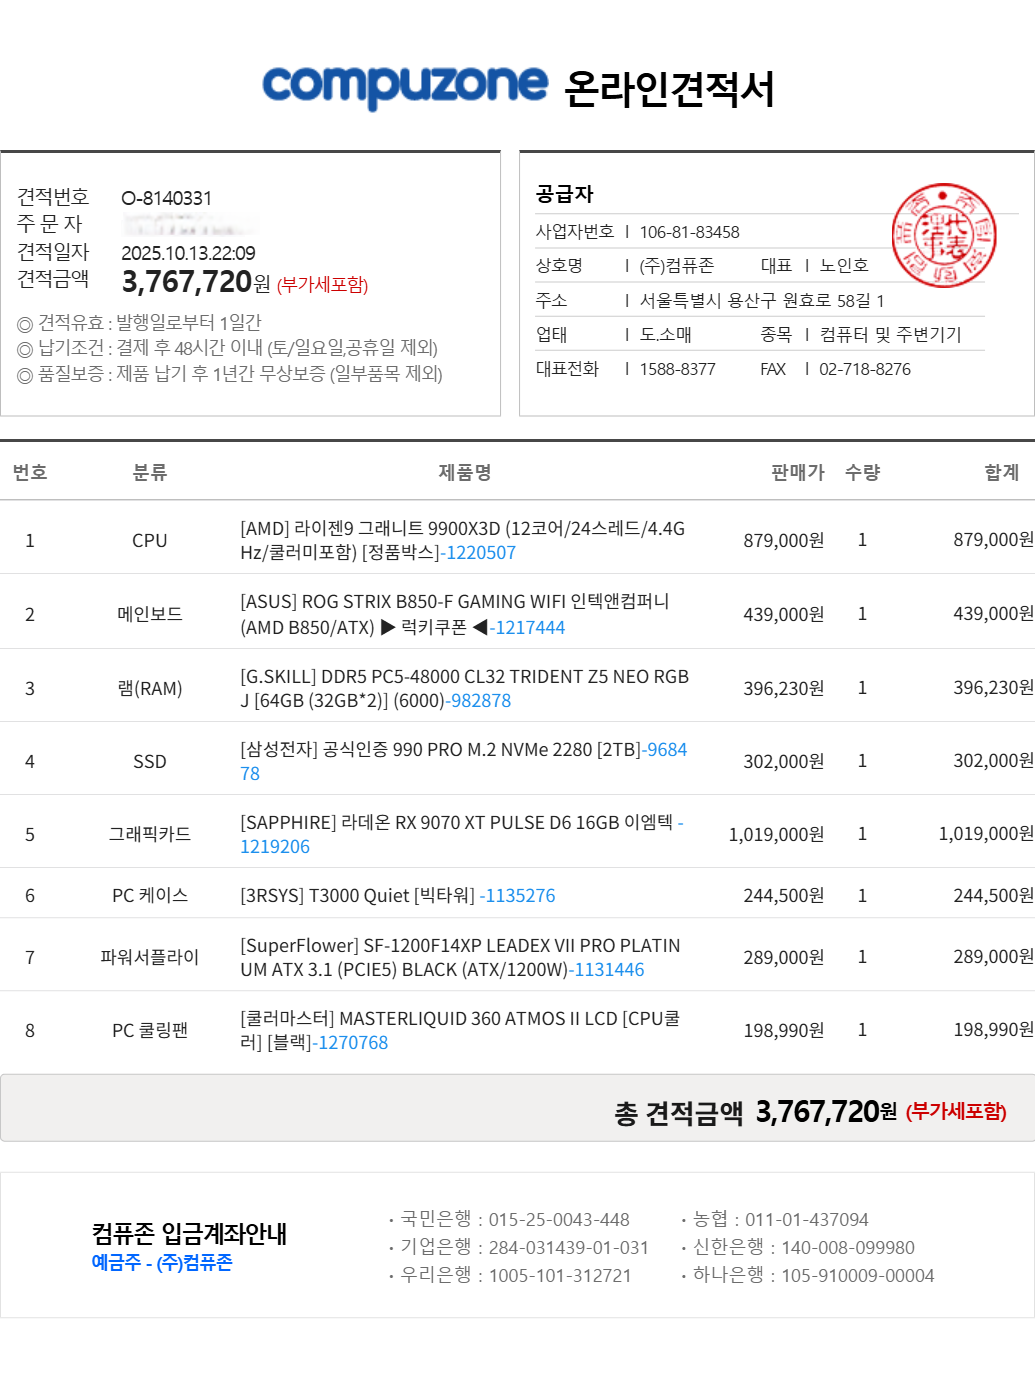Click the 제품명 column header
1035x1374 pixels.
[x=464, y=473]
